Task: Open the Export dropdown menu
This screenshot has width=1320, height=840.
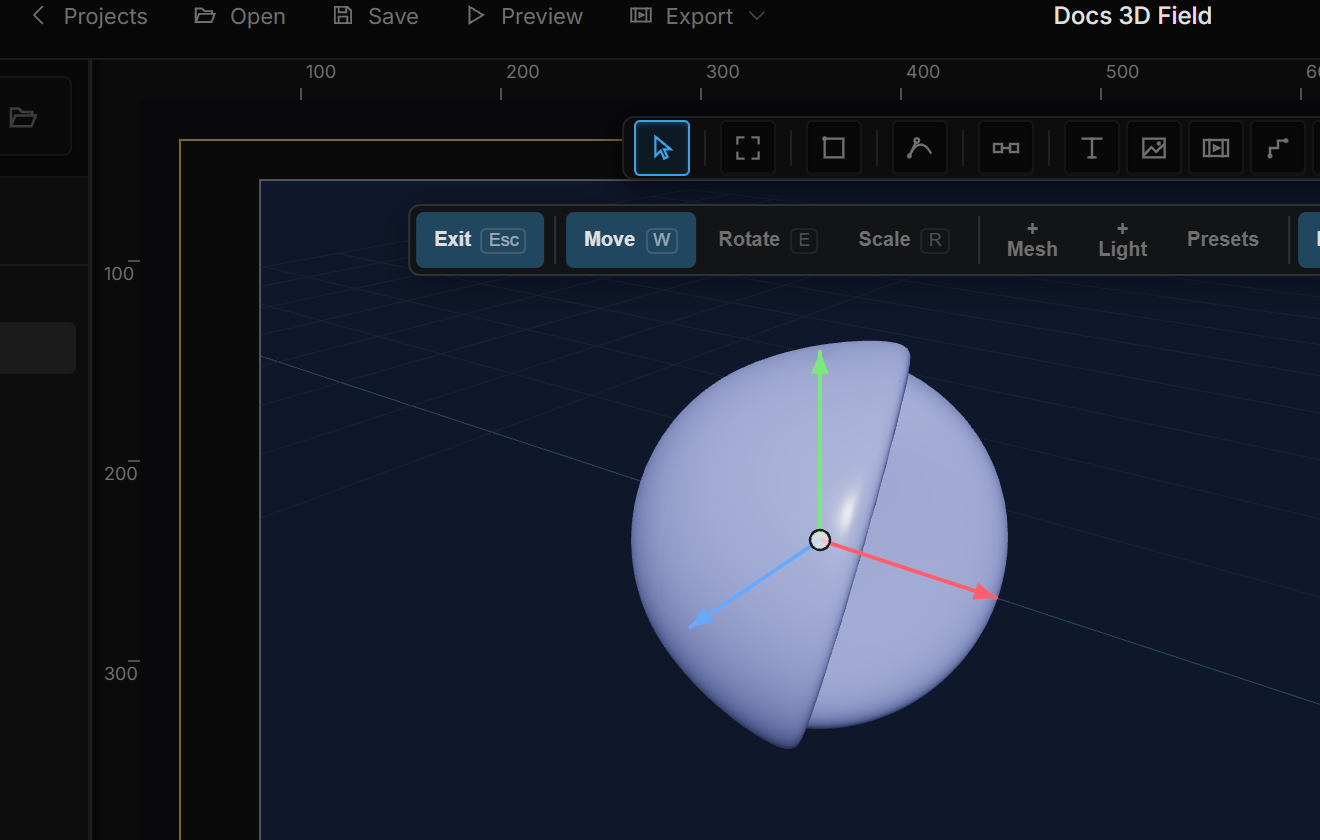Action: 698,17
